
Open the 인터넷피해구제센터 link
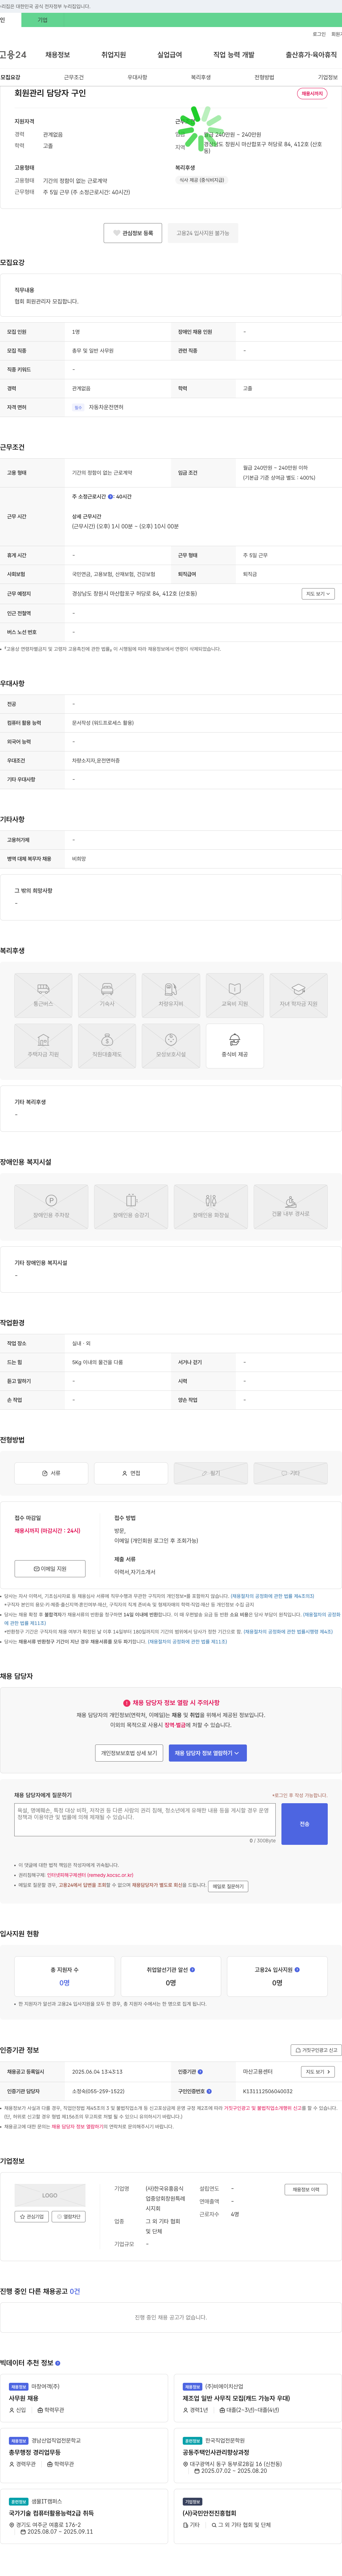coord(90,1875)
